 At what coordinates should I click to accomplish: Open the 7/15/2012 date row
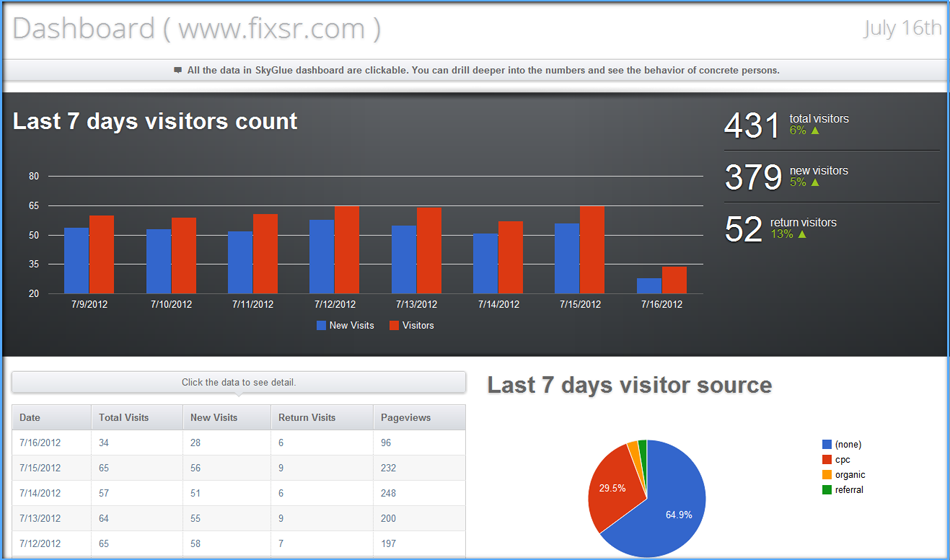point(40,468)
